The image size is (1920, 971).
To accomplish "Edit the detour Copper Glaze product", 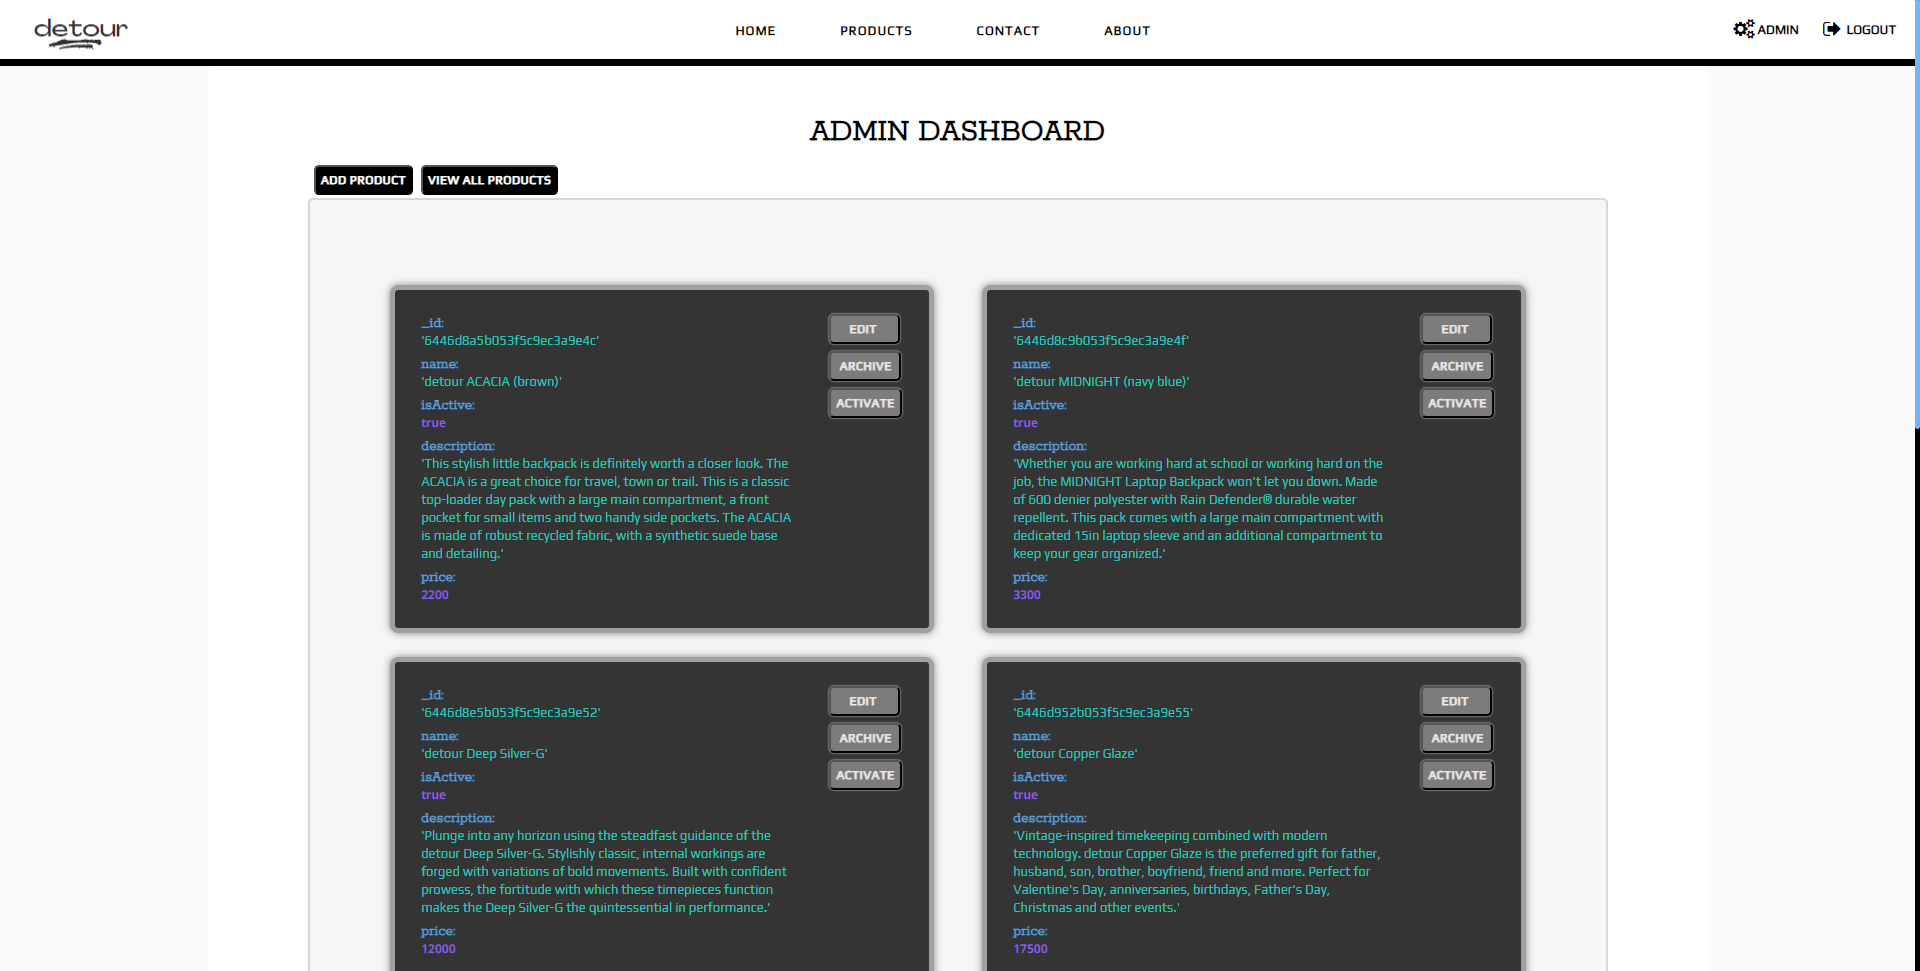I will tap(1456, 701).
